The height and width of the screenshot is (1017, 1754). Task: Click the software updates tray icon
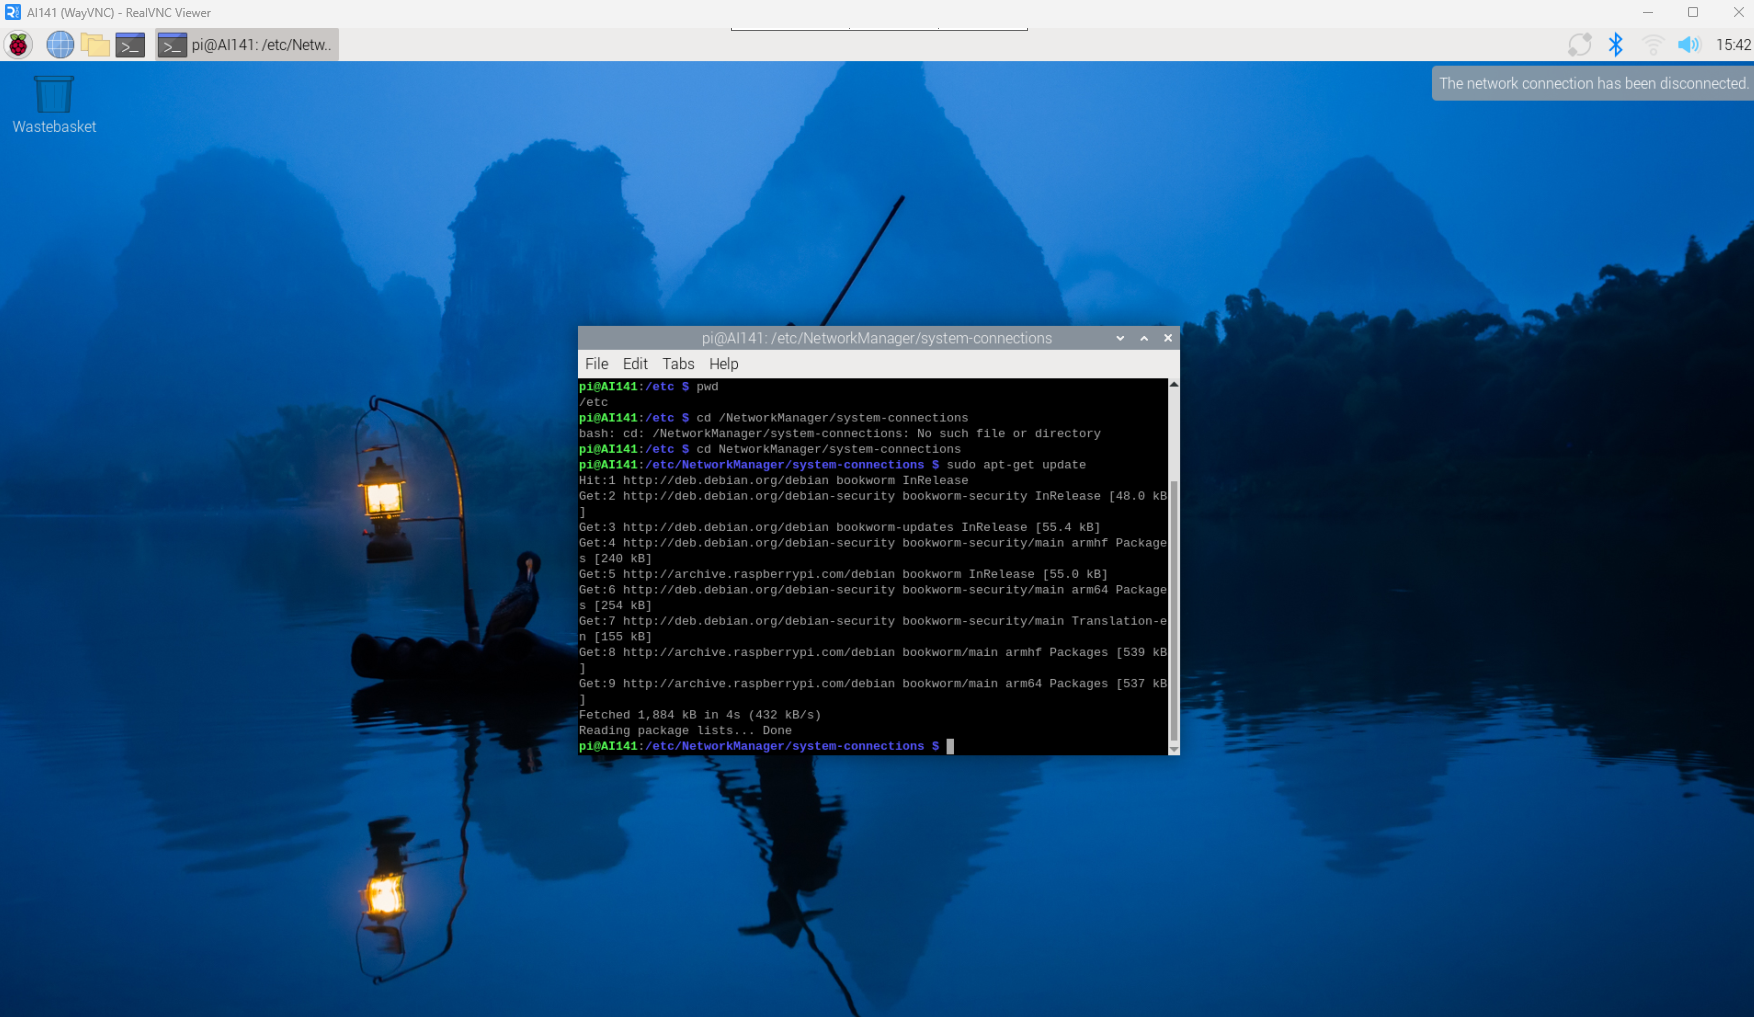tap(1579, 45)
